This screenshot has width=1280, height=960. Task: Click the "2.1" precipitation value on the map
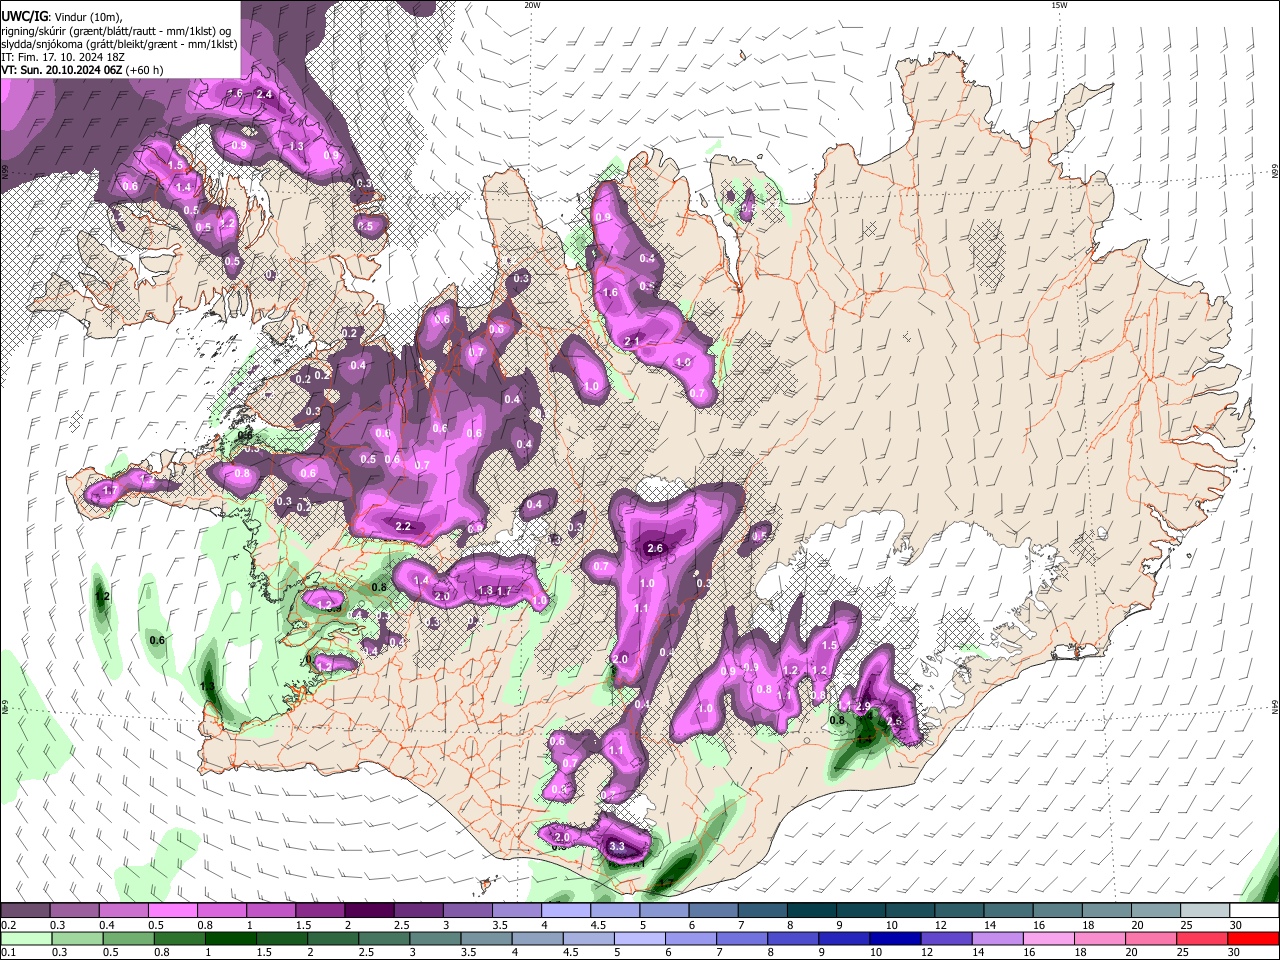[632, 342]
